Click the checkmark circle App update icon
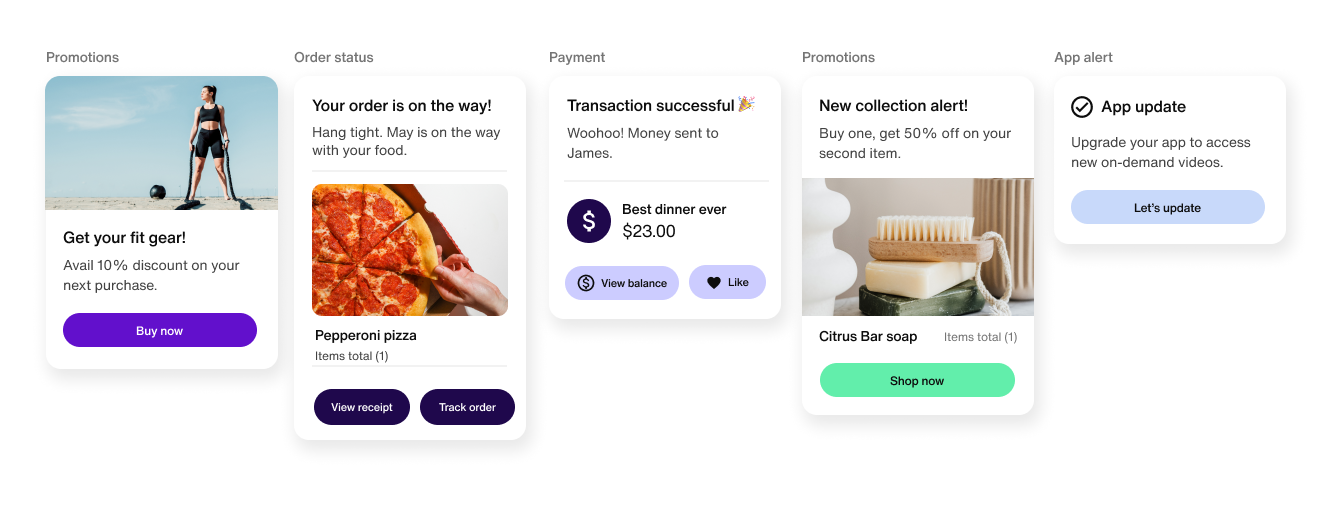The image size is (1322, 522). click(1082, 107)
